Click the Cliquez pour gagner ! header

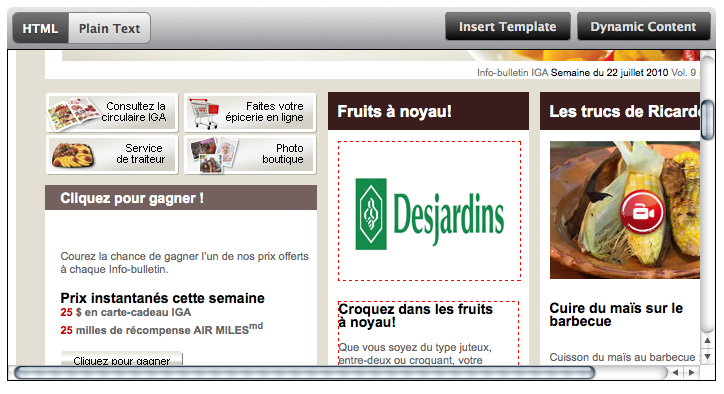pos(181,198)
